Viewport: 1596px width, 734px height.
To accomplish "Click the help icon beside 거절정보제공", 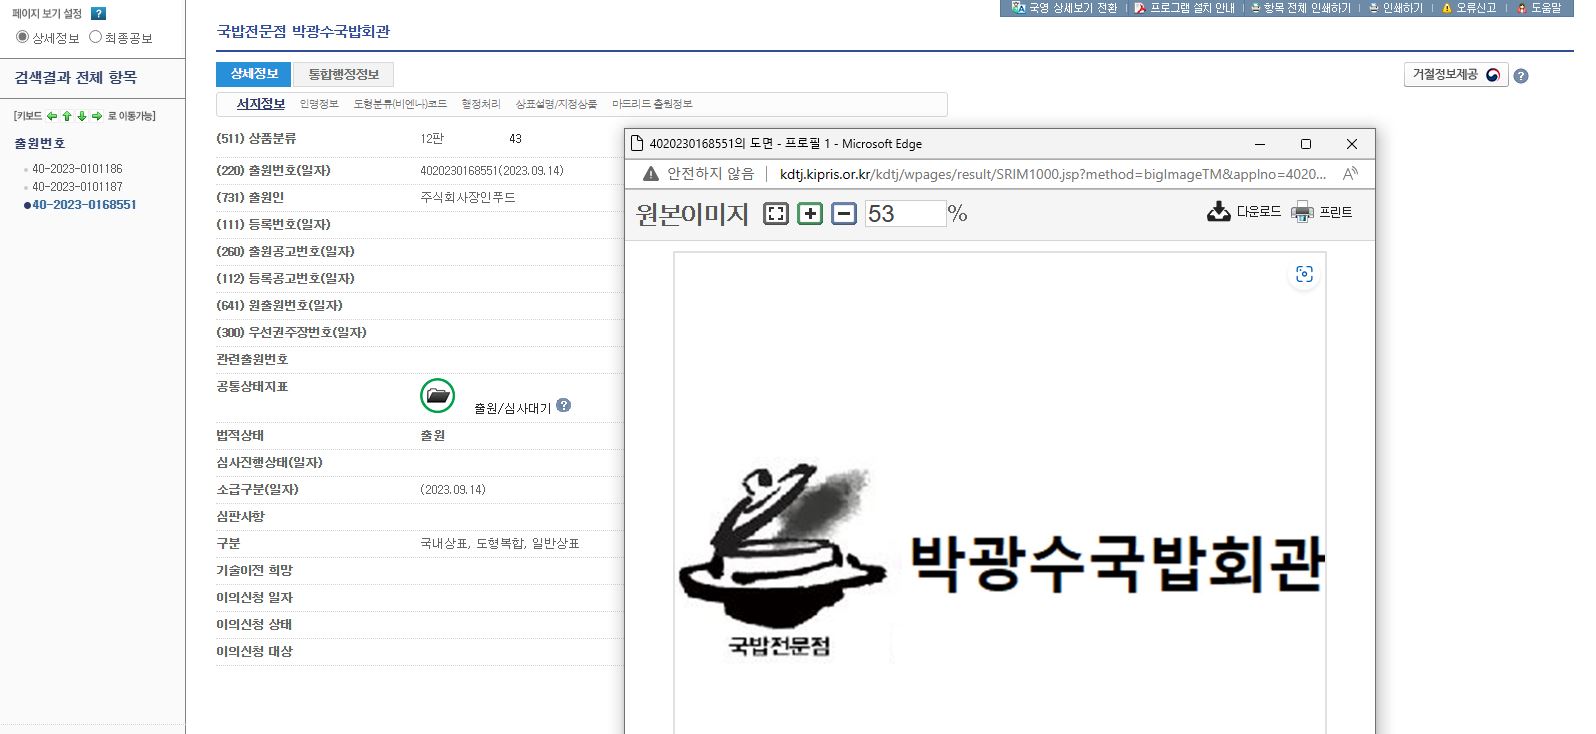I will pos(1521,76).
